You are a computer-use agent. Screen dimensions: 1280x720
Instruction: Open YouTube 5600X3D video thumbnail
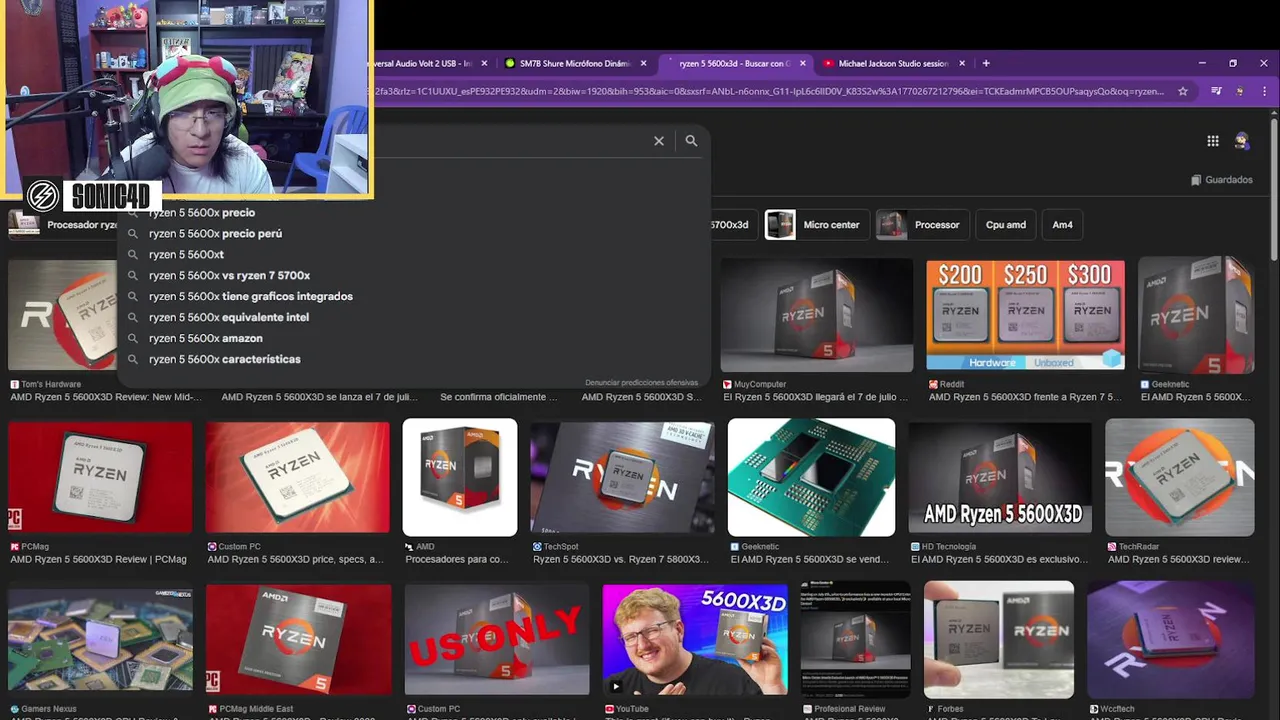pyautogui.click(x=695, y=640)
